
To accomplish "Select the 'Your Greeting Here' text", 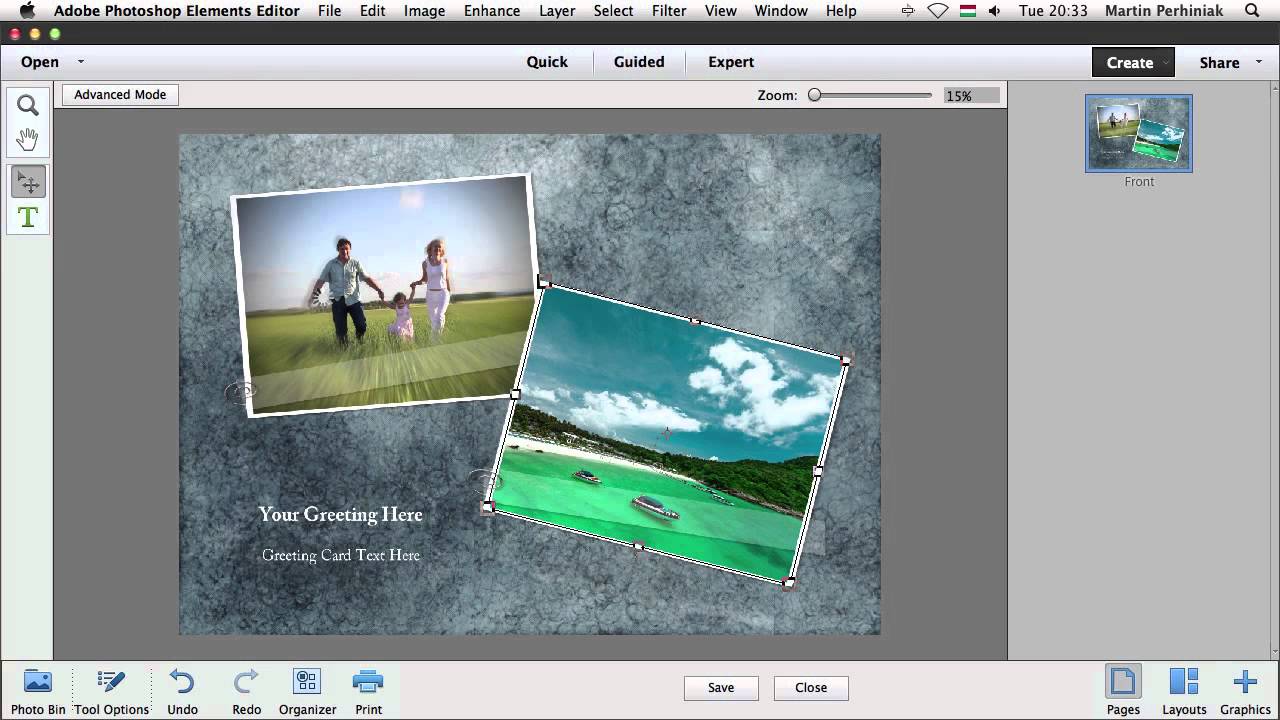I will [341, 514].
